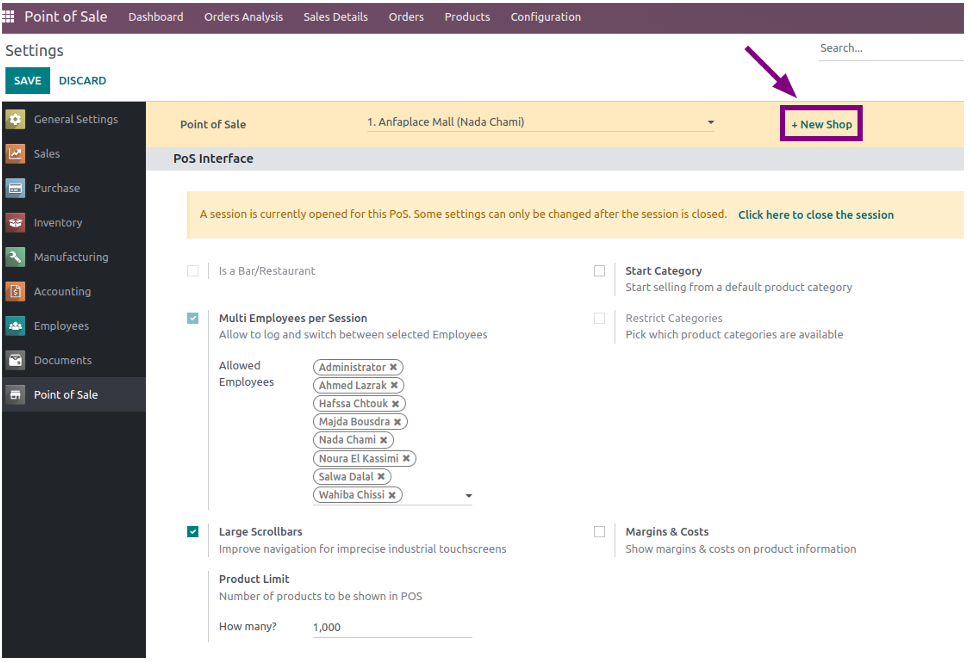Select the Accounting icon in sidebar
The image size is (970, 662).
click(x=15, y=291)
